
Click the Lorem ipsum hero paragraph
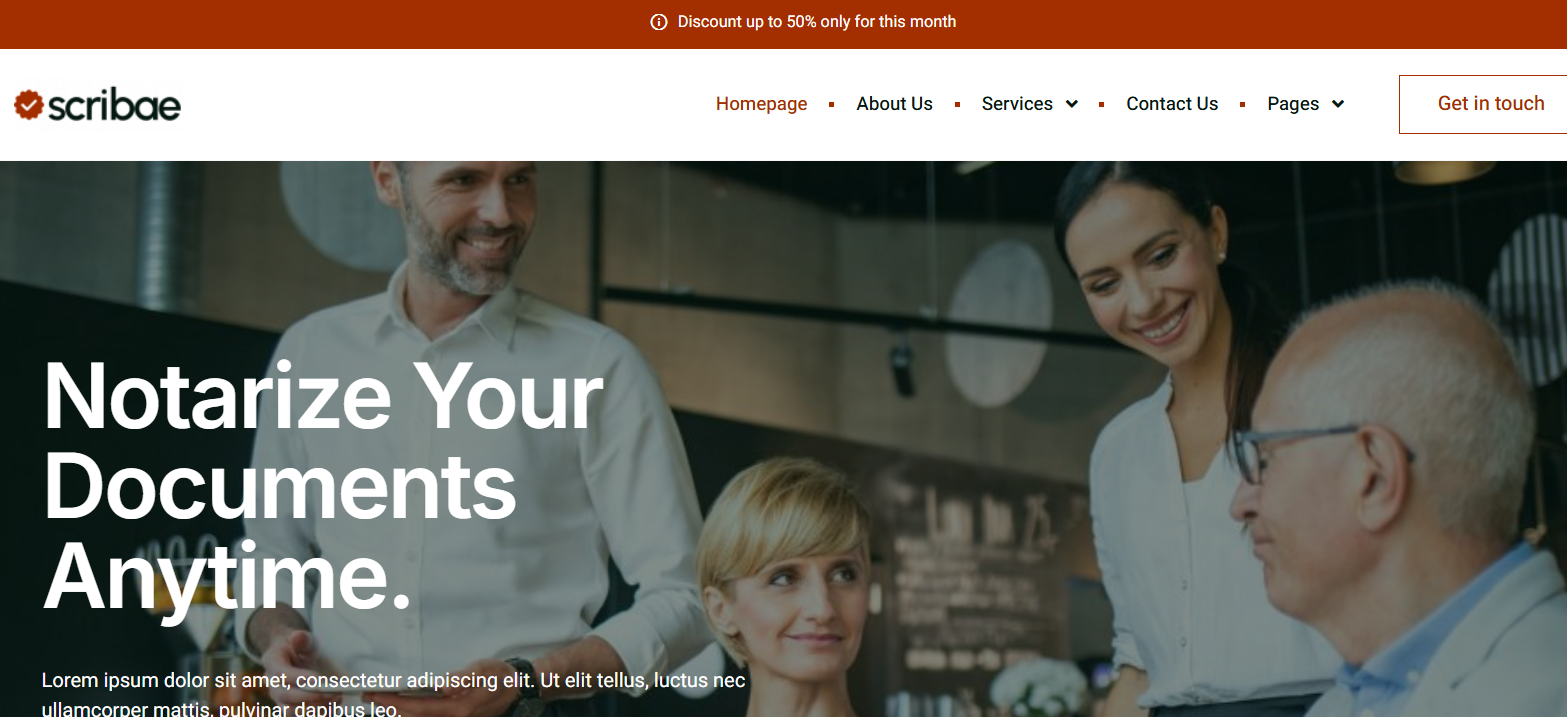click(x=394, y=695)
